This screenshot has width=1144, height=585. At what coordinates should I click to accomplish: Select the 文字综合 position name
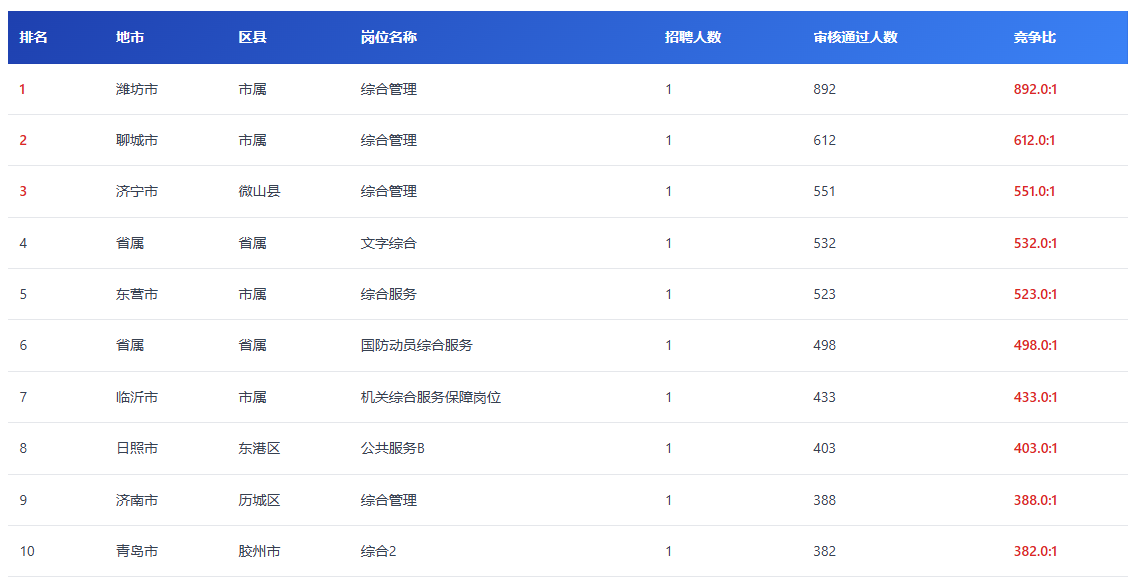389,243
